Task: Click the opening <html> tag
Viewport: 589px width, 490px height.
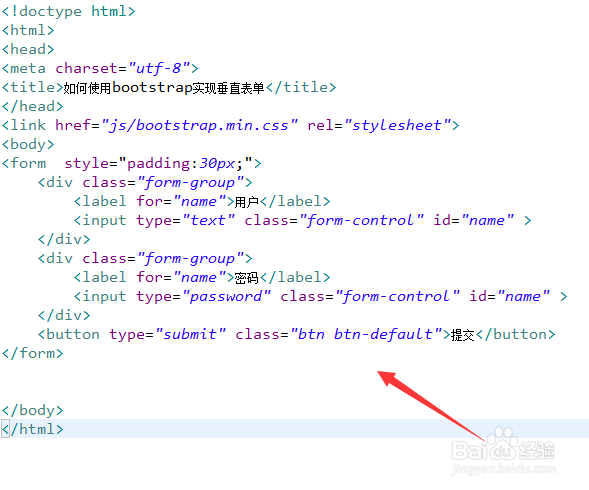Action: pos(28,30)
